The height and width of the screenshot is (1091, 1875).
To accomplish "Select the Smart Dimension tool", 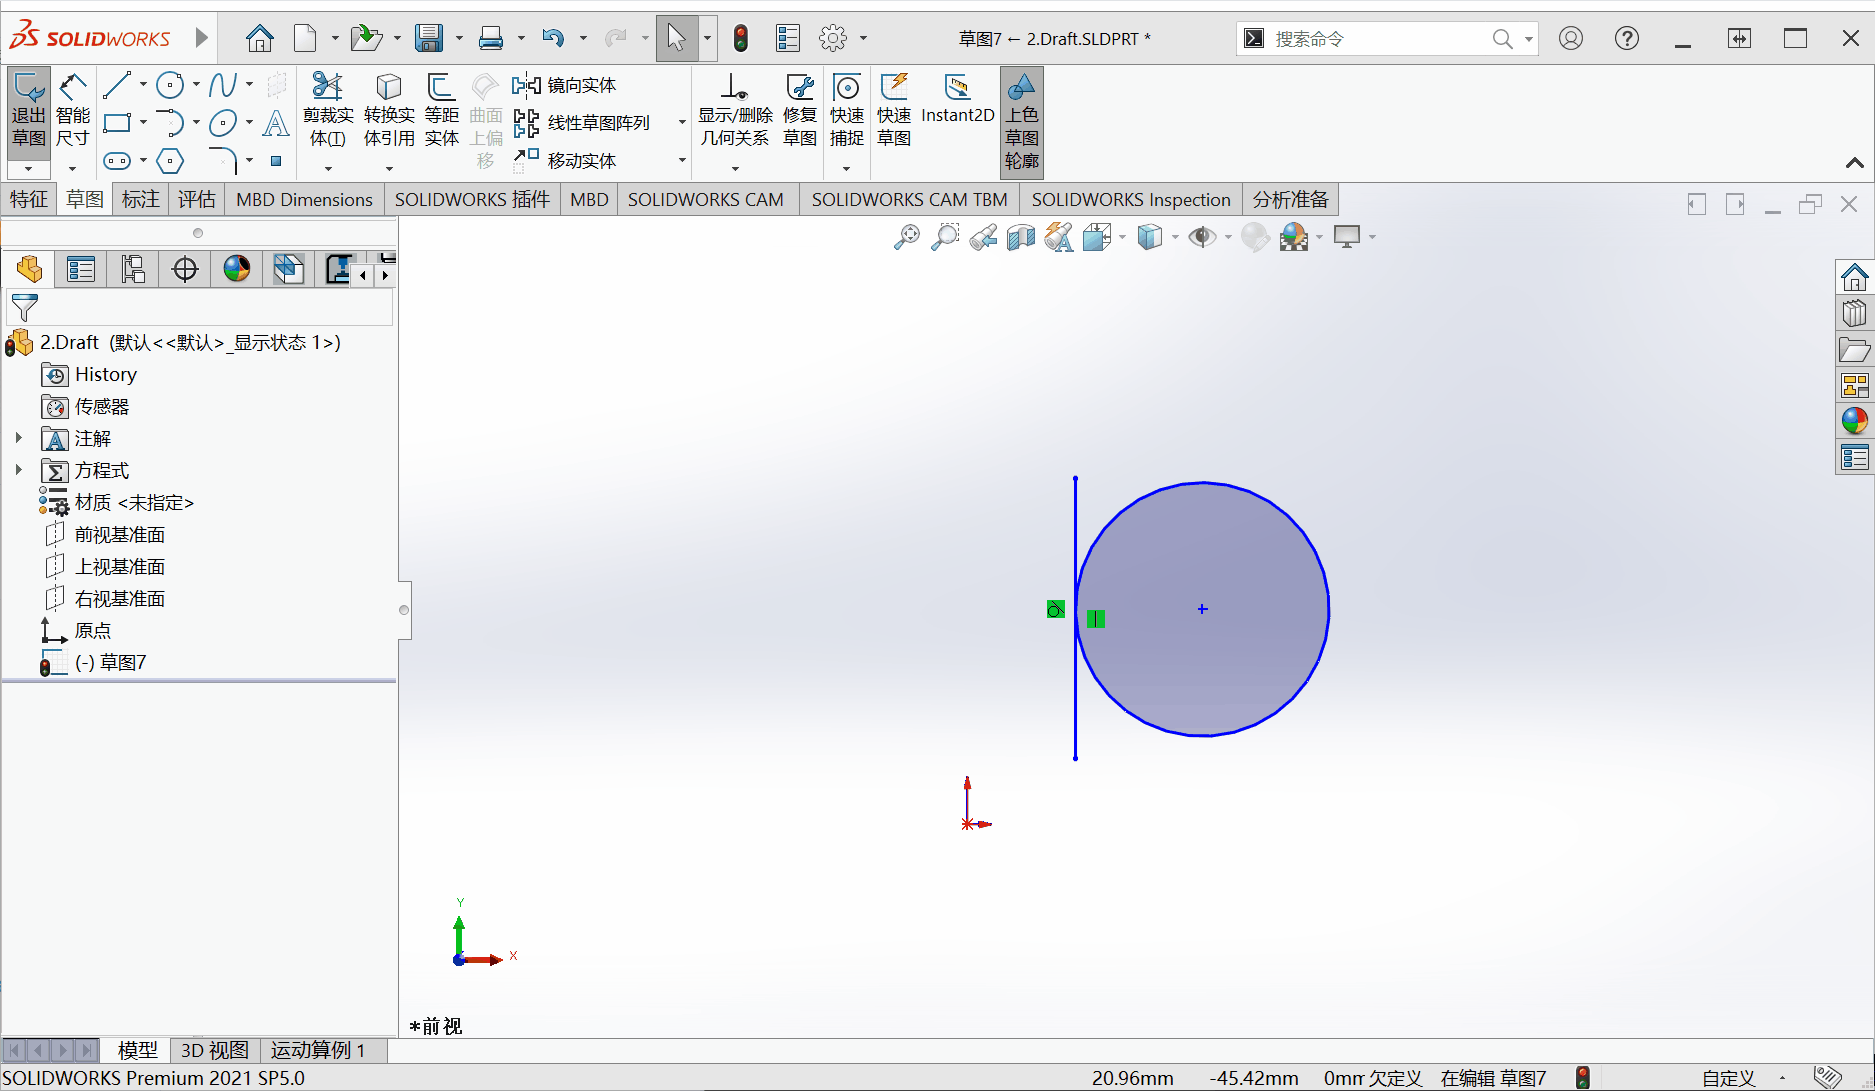I will pos(72,112).
